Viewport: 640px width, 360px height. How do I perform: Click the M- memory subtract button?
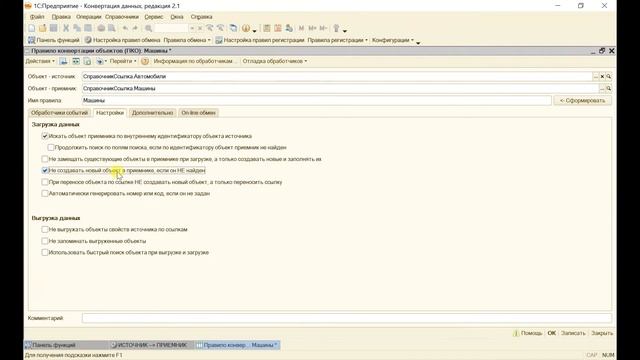[323, 28]
